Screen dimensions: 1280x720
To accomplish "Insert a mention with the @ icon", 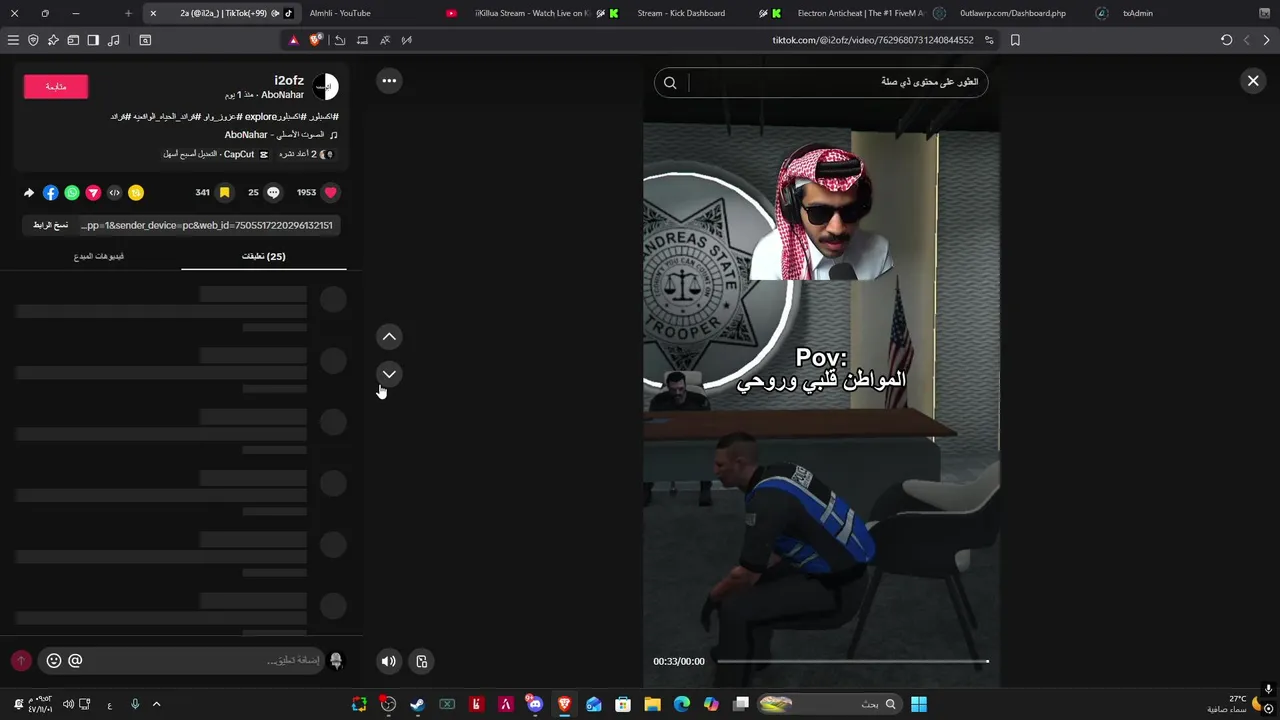I will (x=75, y=661).
